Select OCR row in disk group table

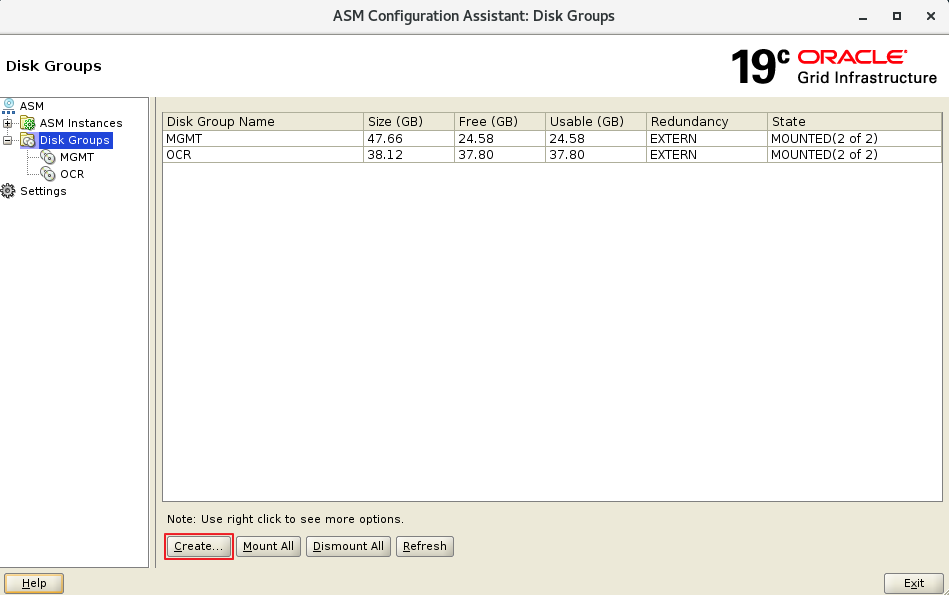coord(552,154)
